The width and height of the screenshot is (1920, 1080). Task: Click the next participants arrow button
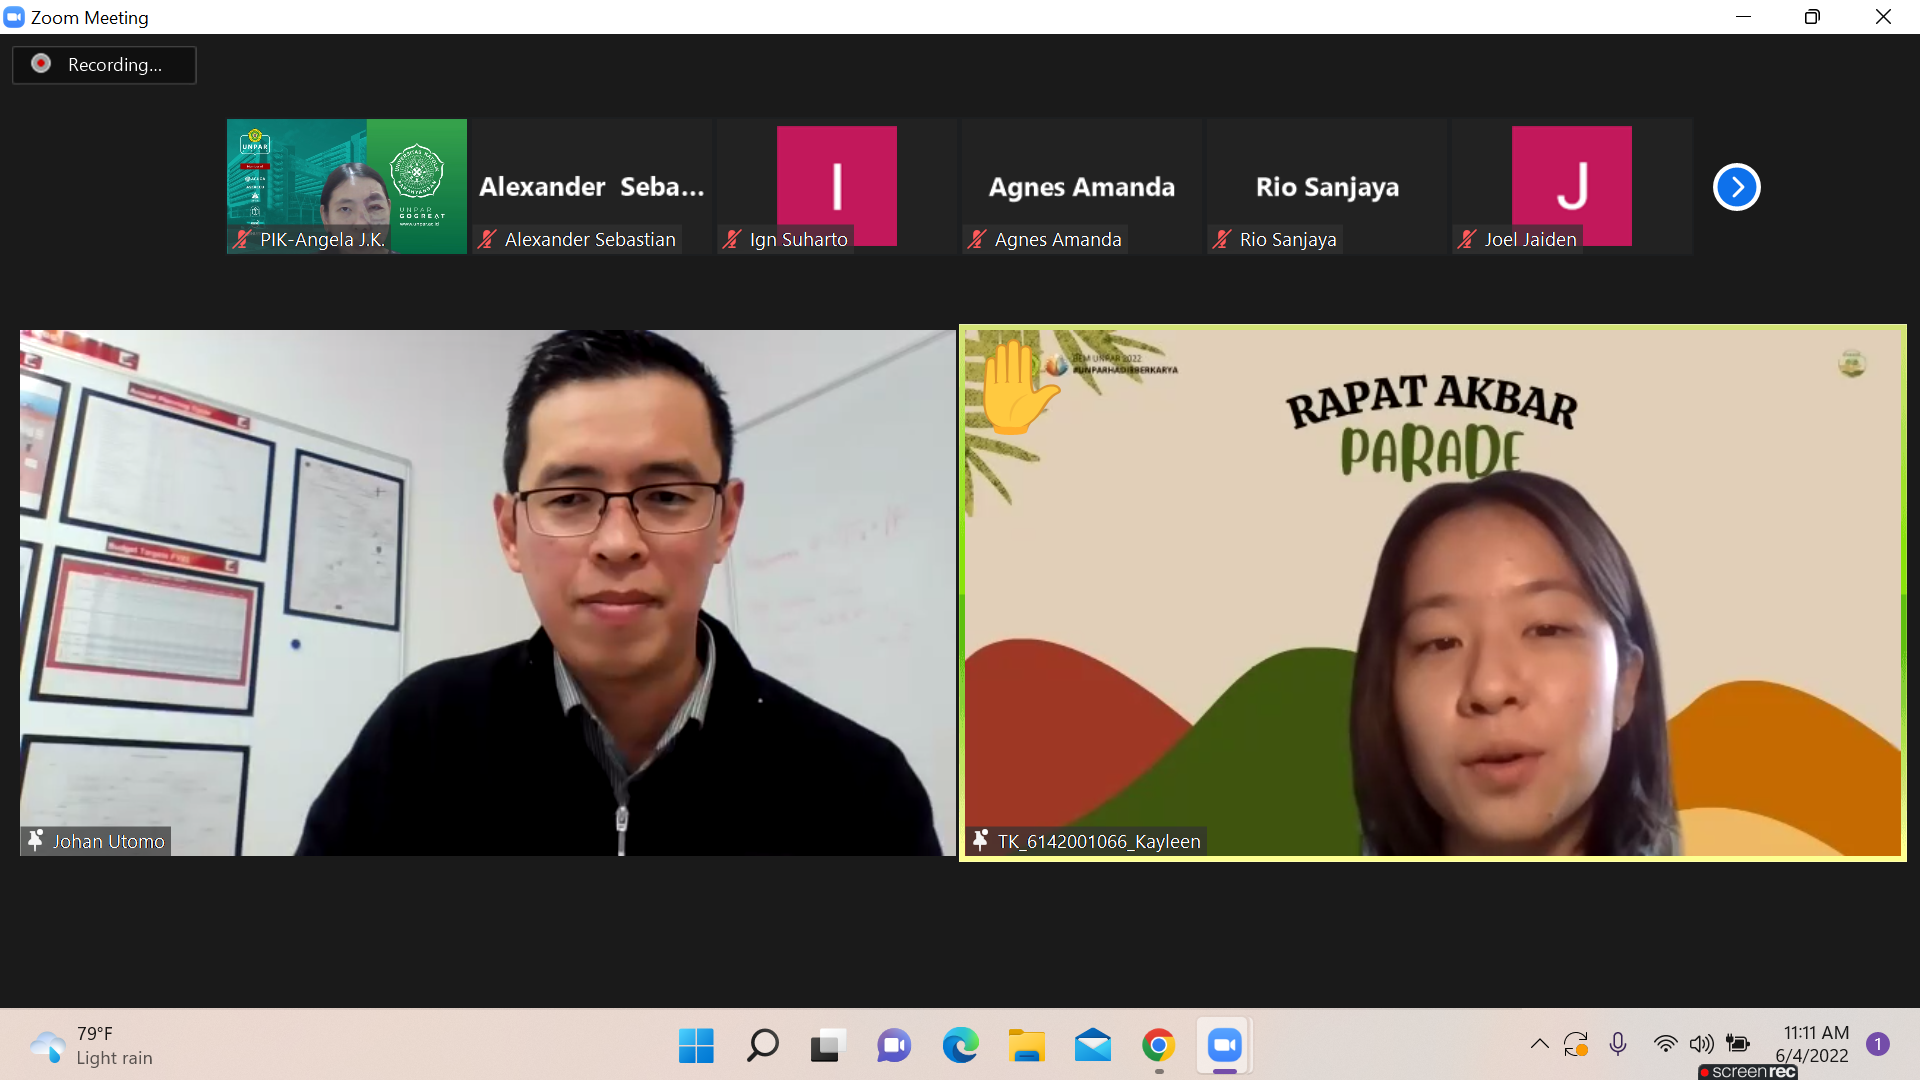point(1736,187)
